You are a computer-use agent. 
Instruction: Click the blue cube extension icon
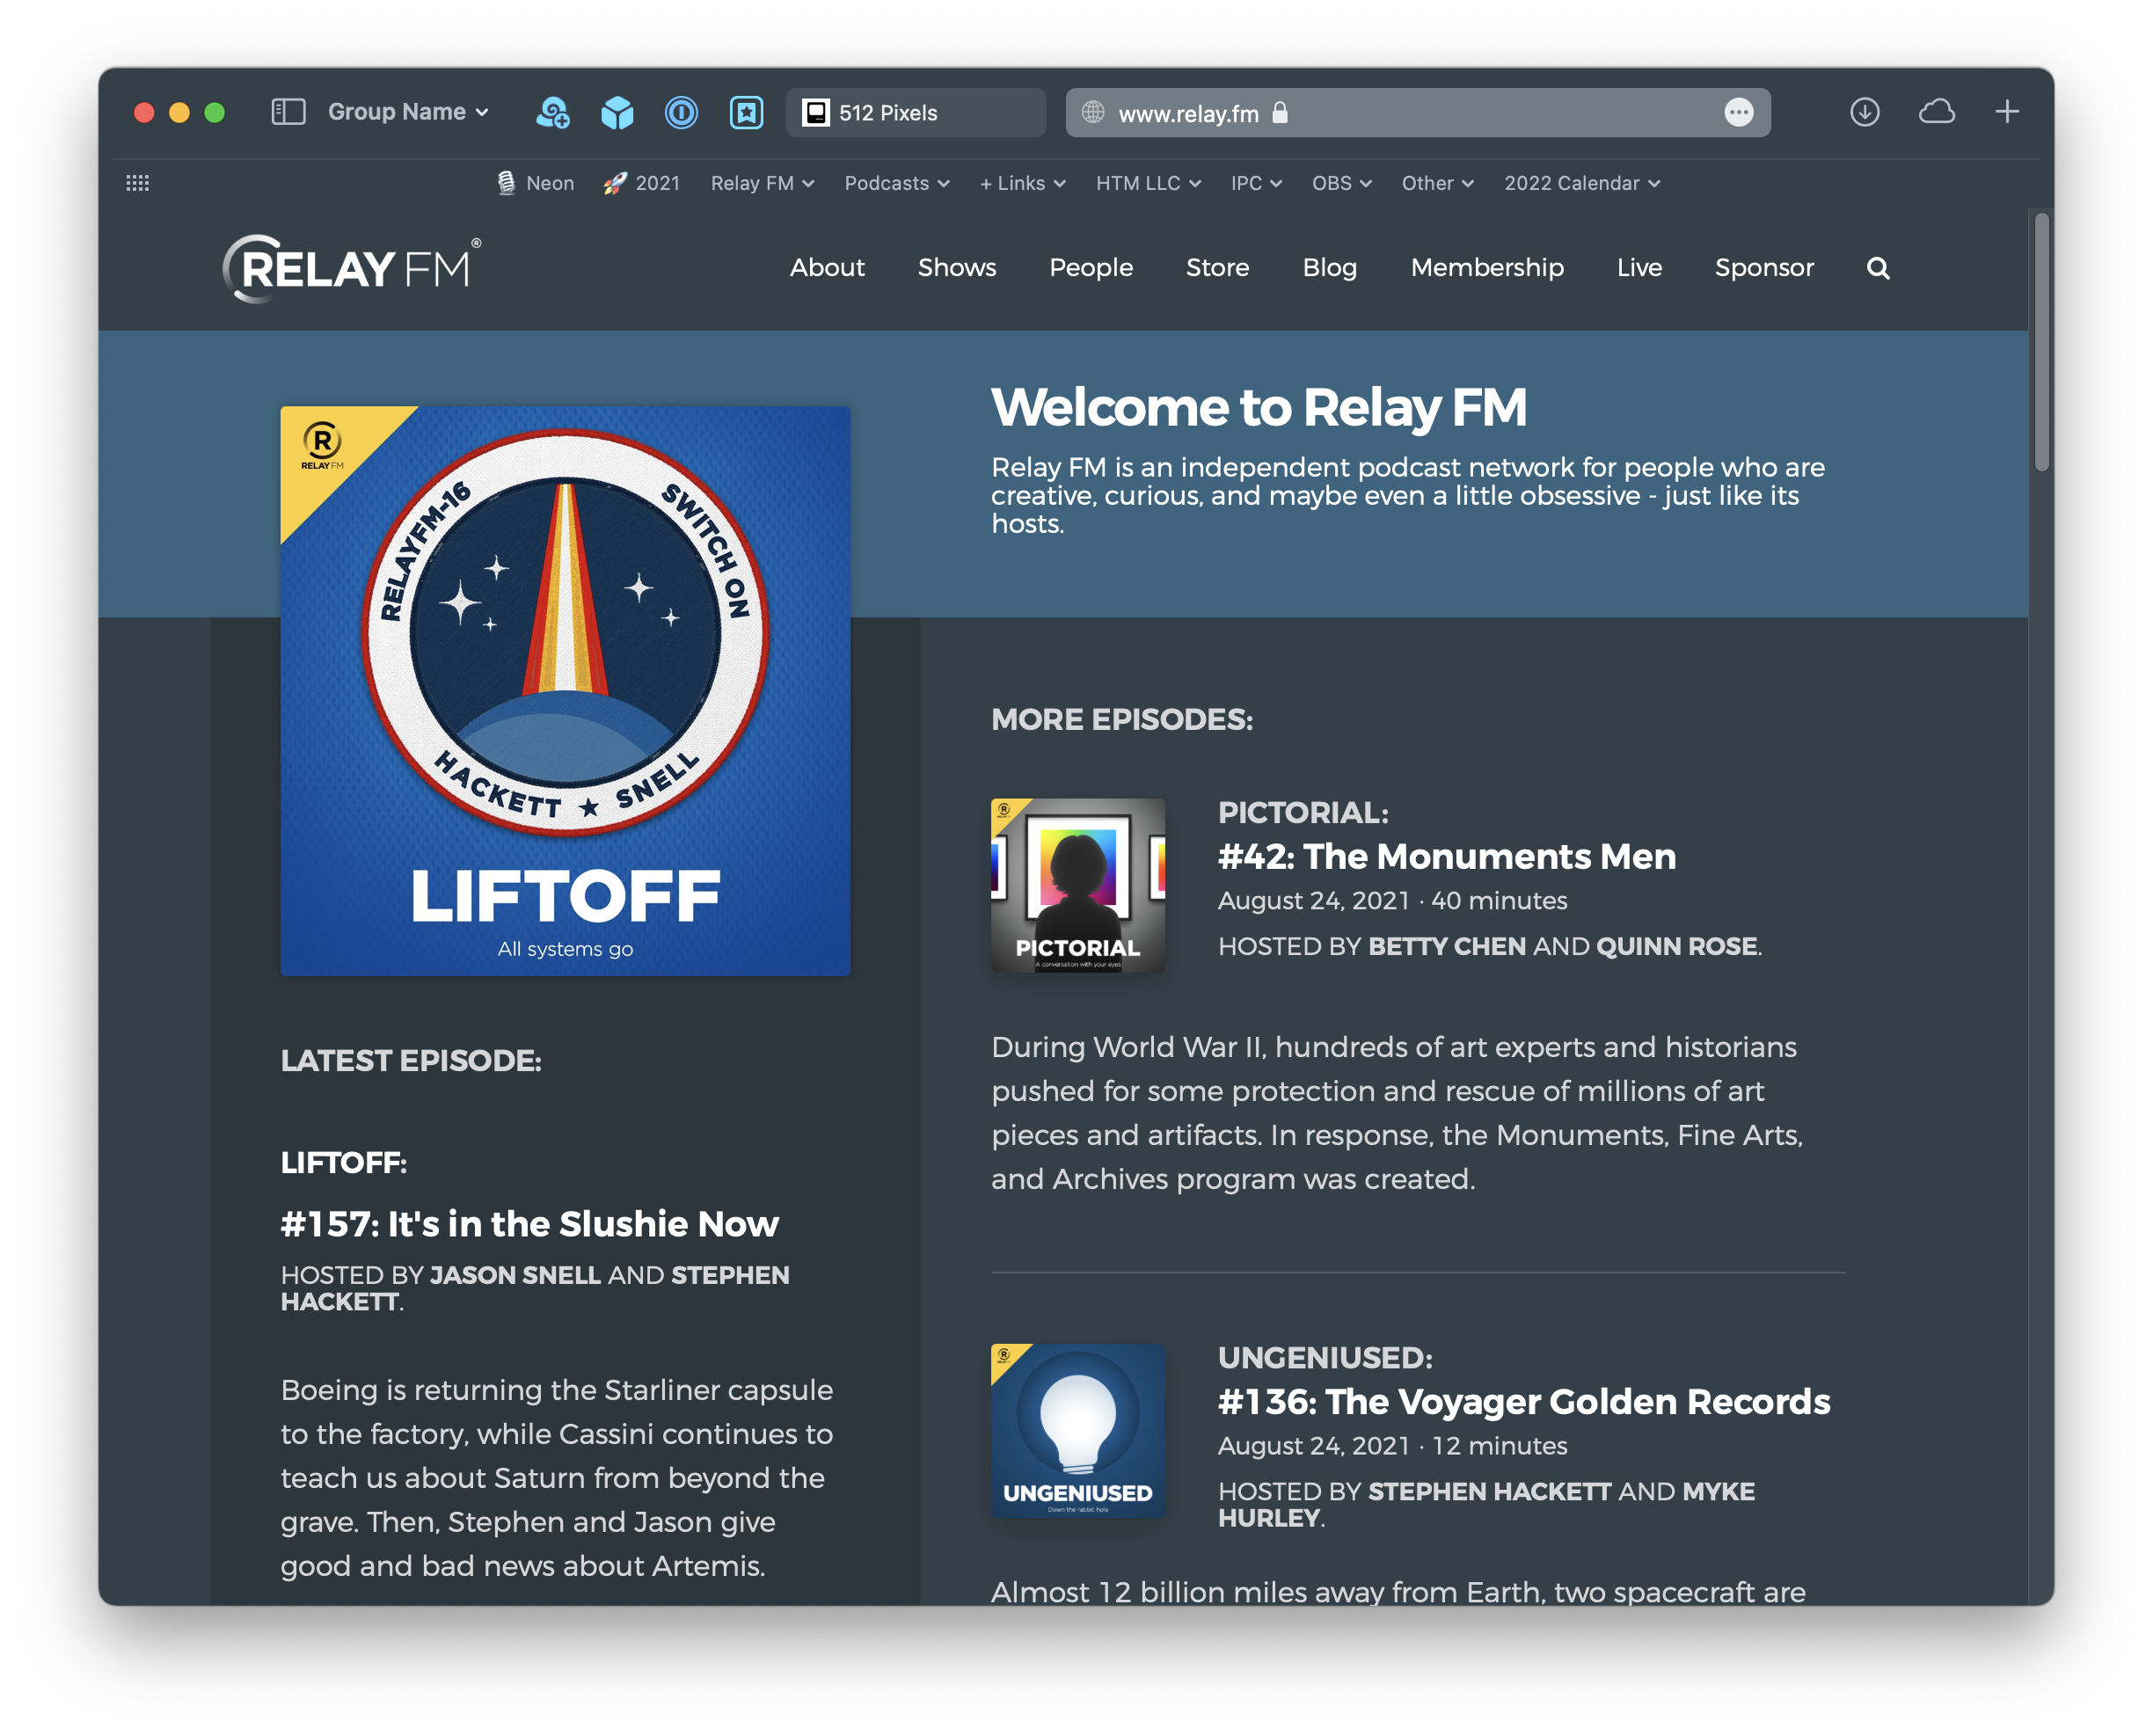pos(617,112)
